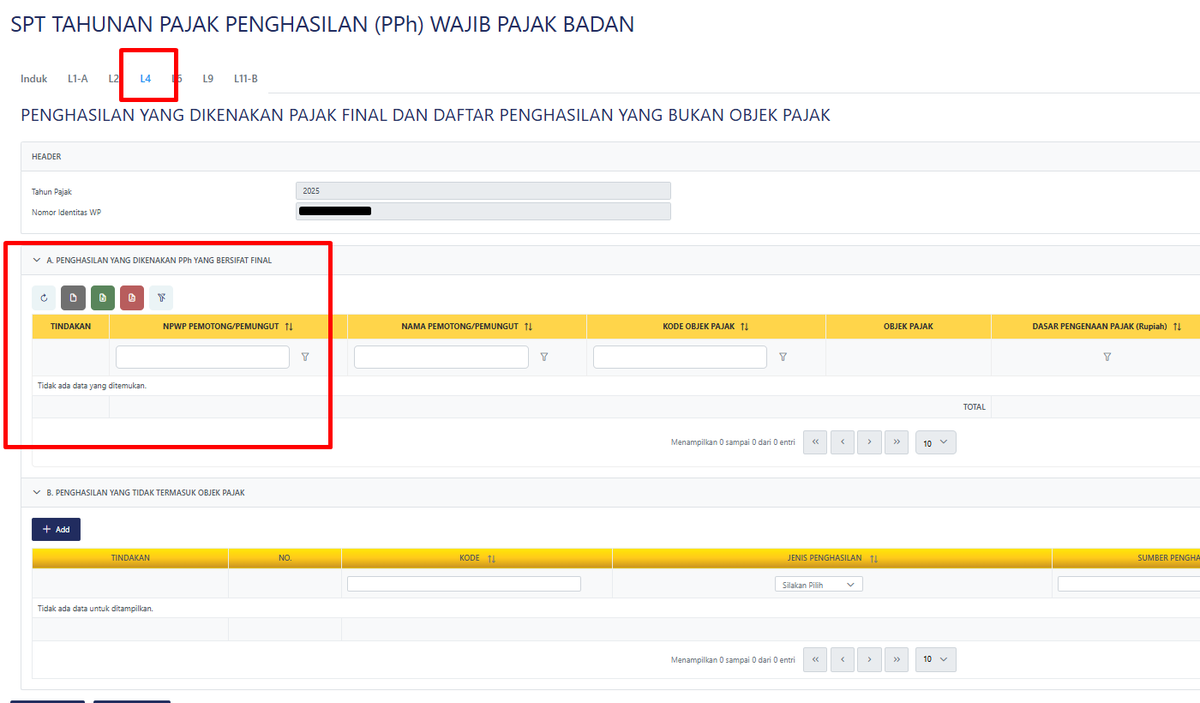Click the 'Tidak ada data untuk ditampilkan.' message
Image resolution: width=1200 pixels, height=703 pixels.
click(x=95, y=608)
